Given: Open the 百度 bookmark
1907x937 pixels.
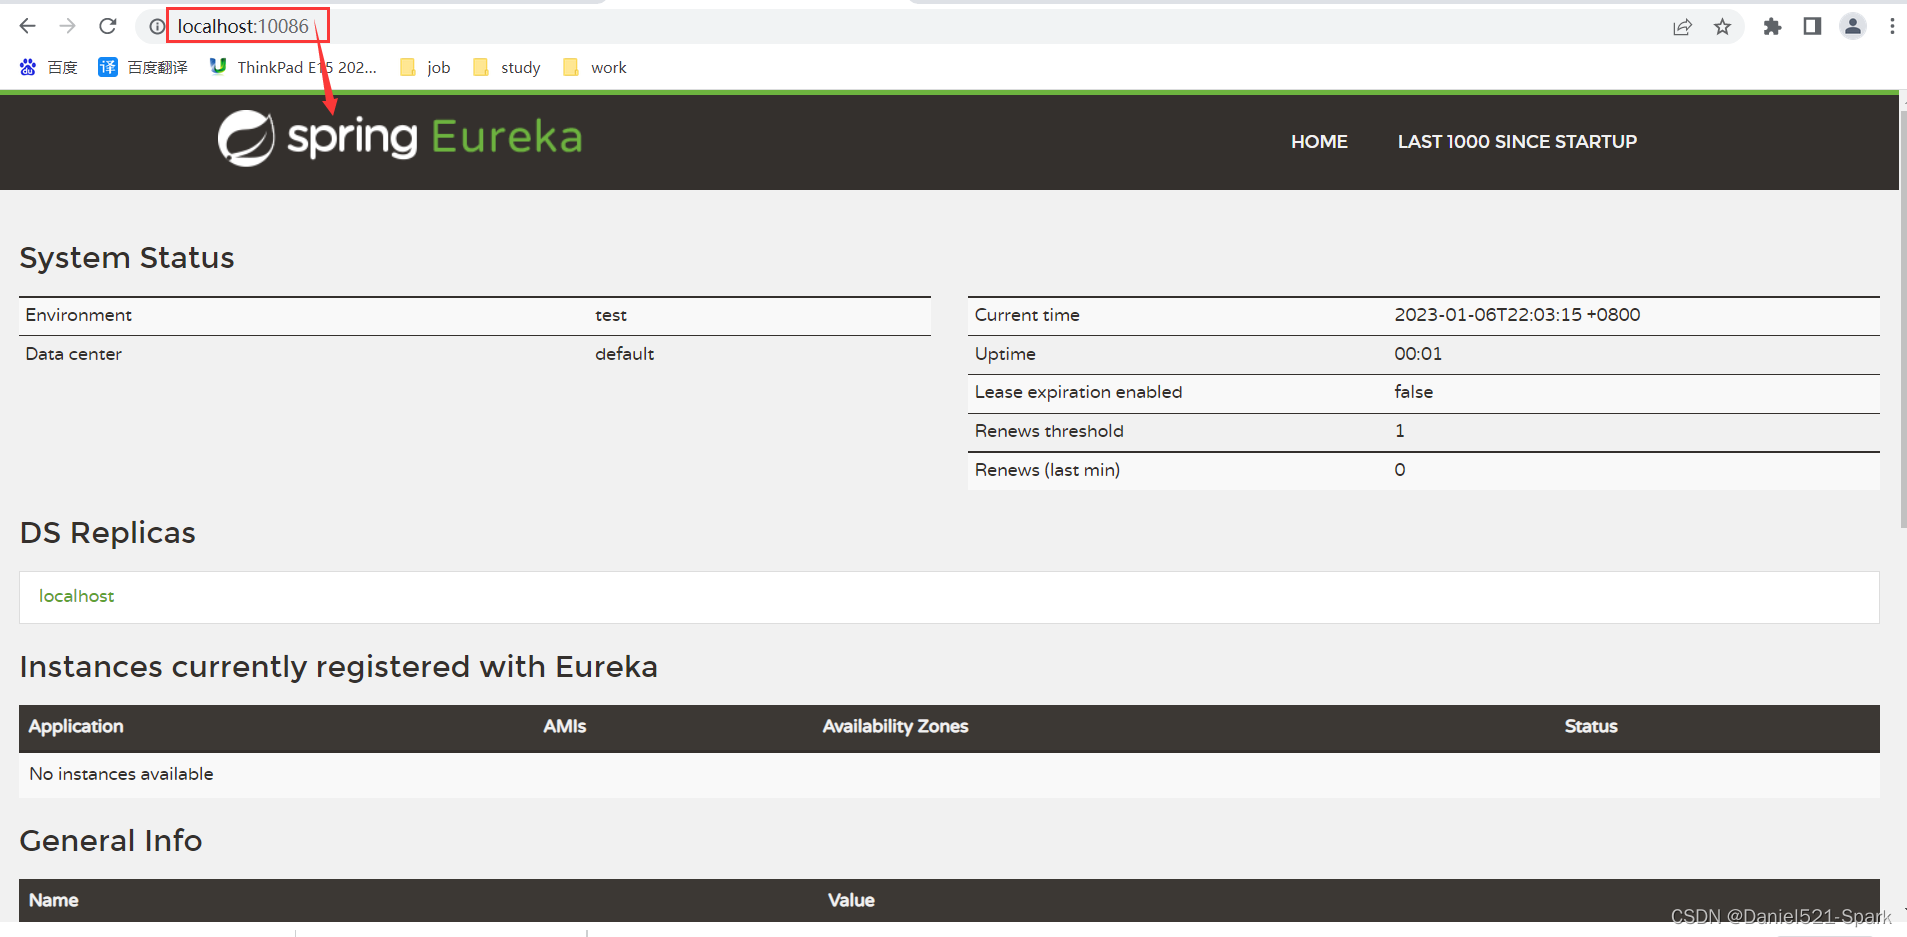Looking at the screenshot, I should [48, 67].
